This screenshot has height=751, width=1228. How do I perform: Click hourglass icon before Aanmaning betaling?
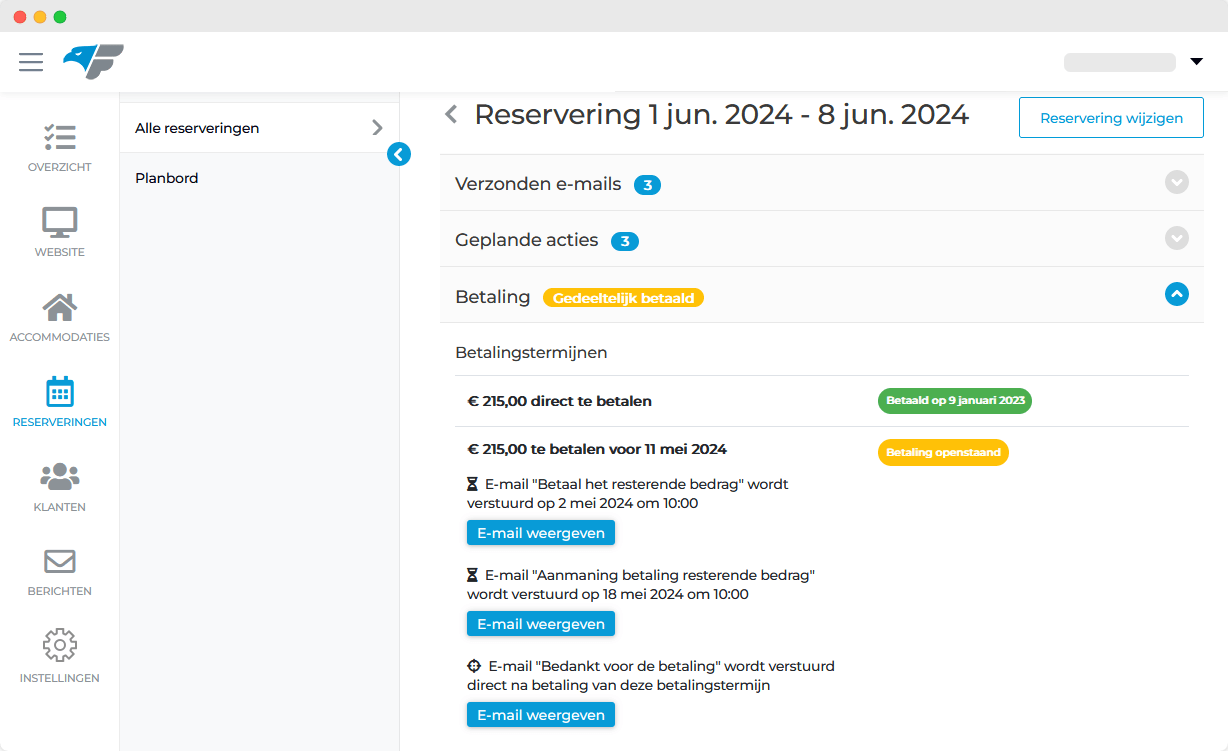pyautogui.click(x=472, y=575)
